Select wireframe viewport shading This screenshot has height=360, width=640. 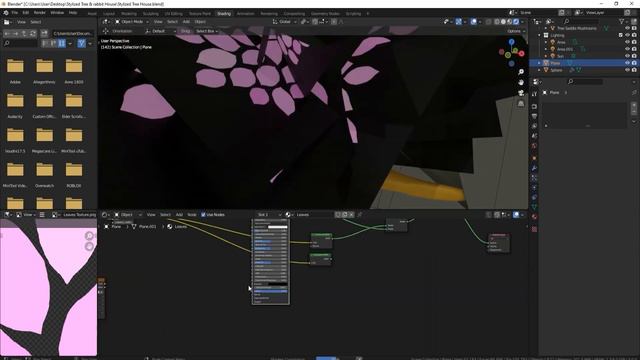497,22
